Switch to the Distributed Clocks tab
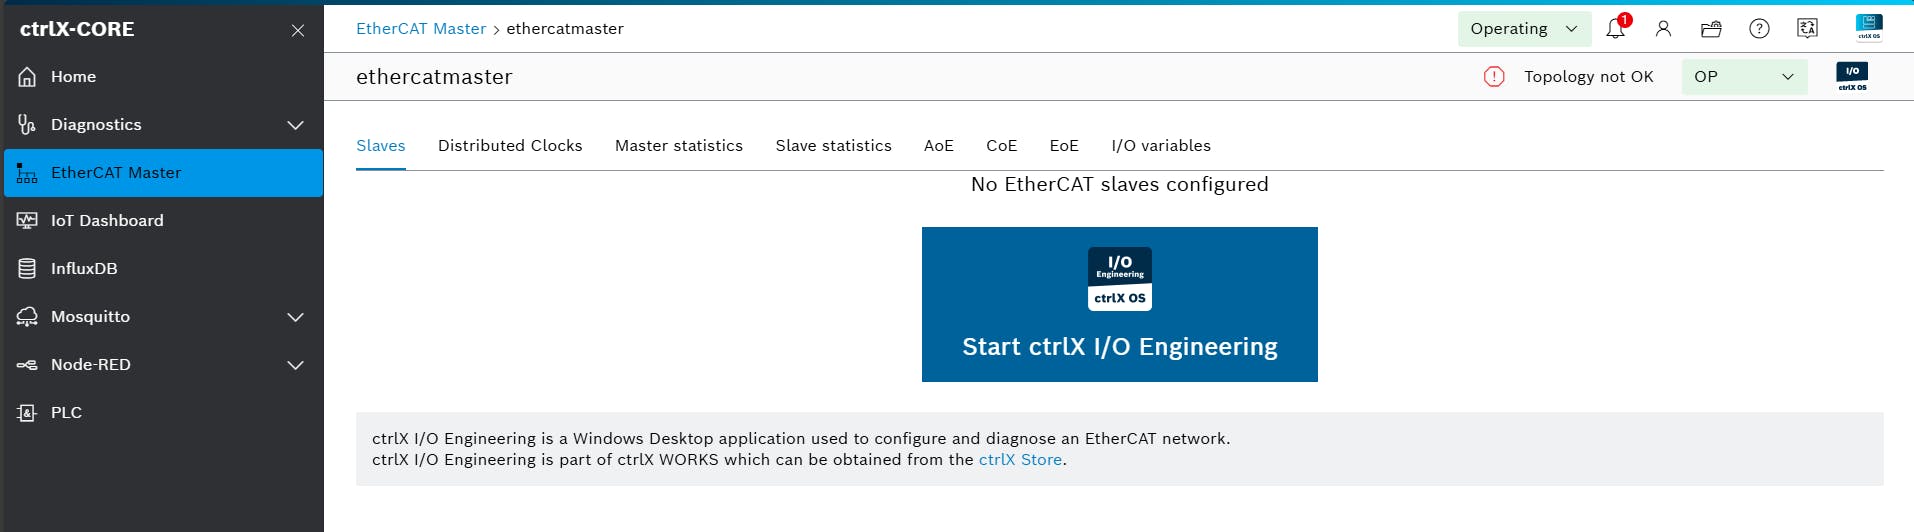1914x532 pixels. pos(510,146)
